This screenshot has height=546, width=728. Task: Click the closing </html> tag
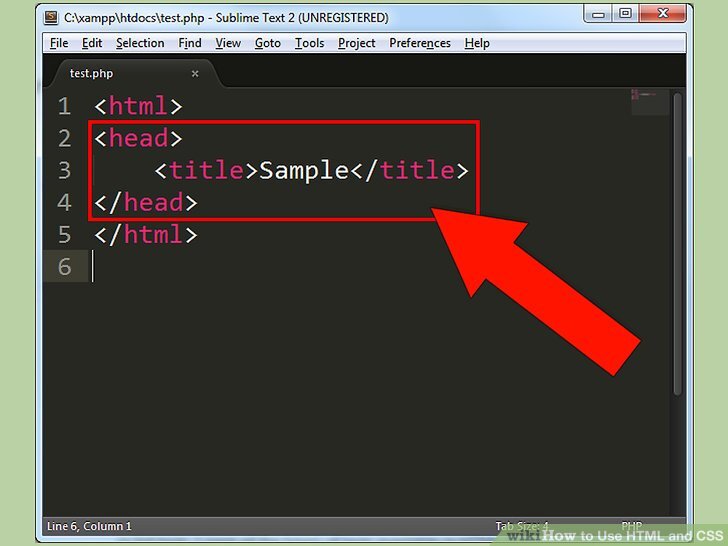click(146, 234)
